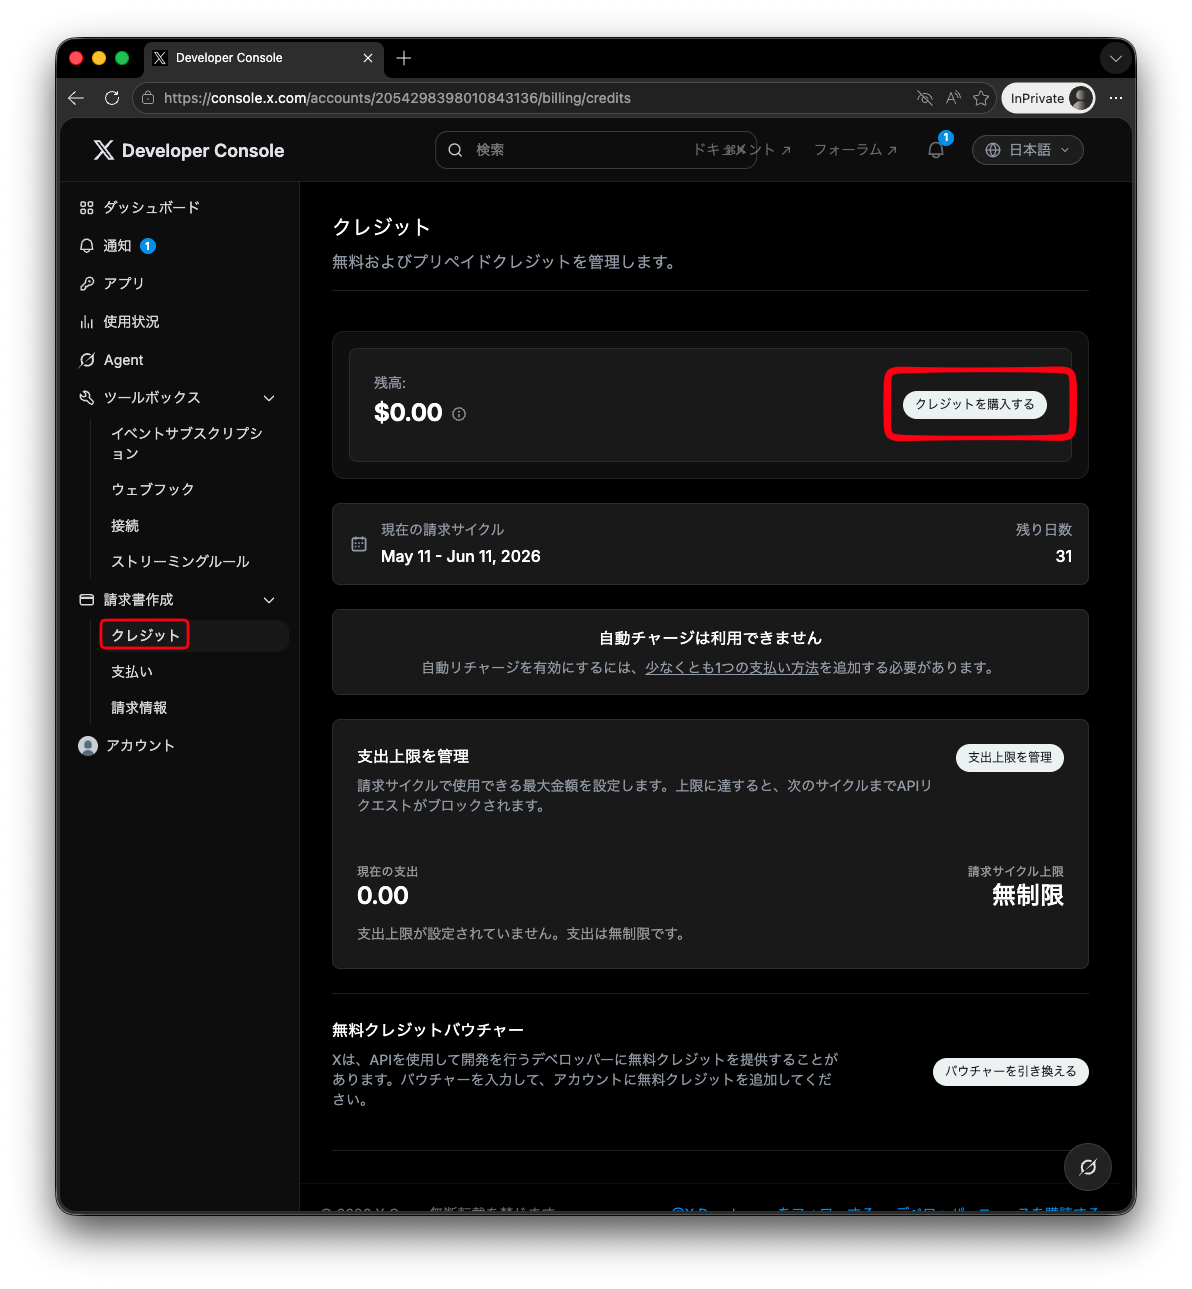Select クレジット under 請求書作成
Viewport: 1192px width, 1289px height.
[146, 635]
